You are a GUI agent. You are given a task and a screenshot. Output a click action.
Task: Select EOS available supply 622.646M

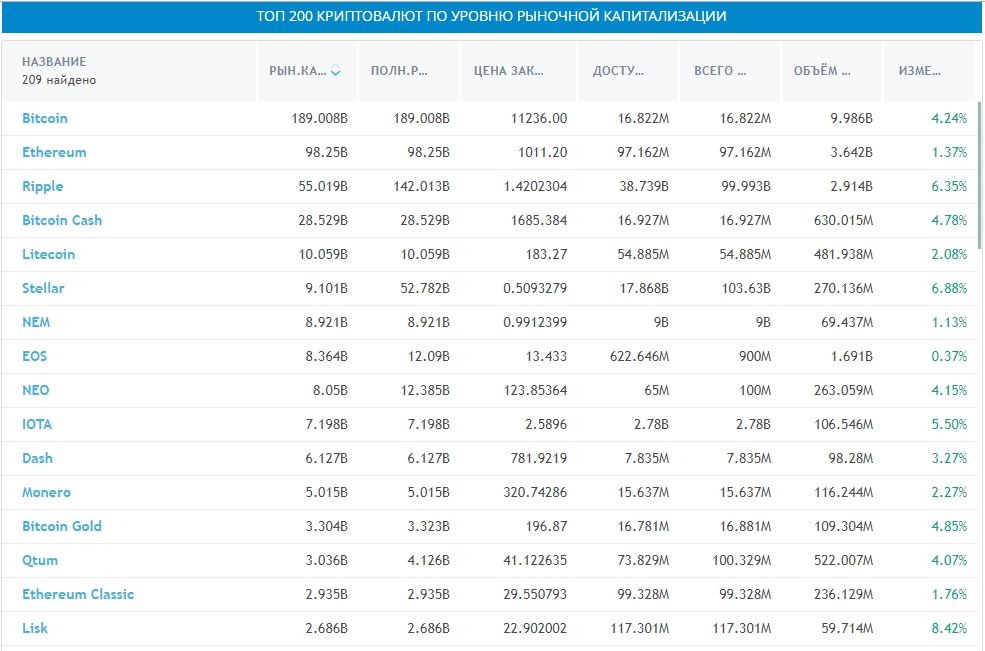pyautogui.click(x=639, y=356)
